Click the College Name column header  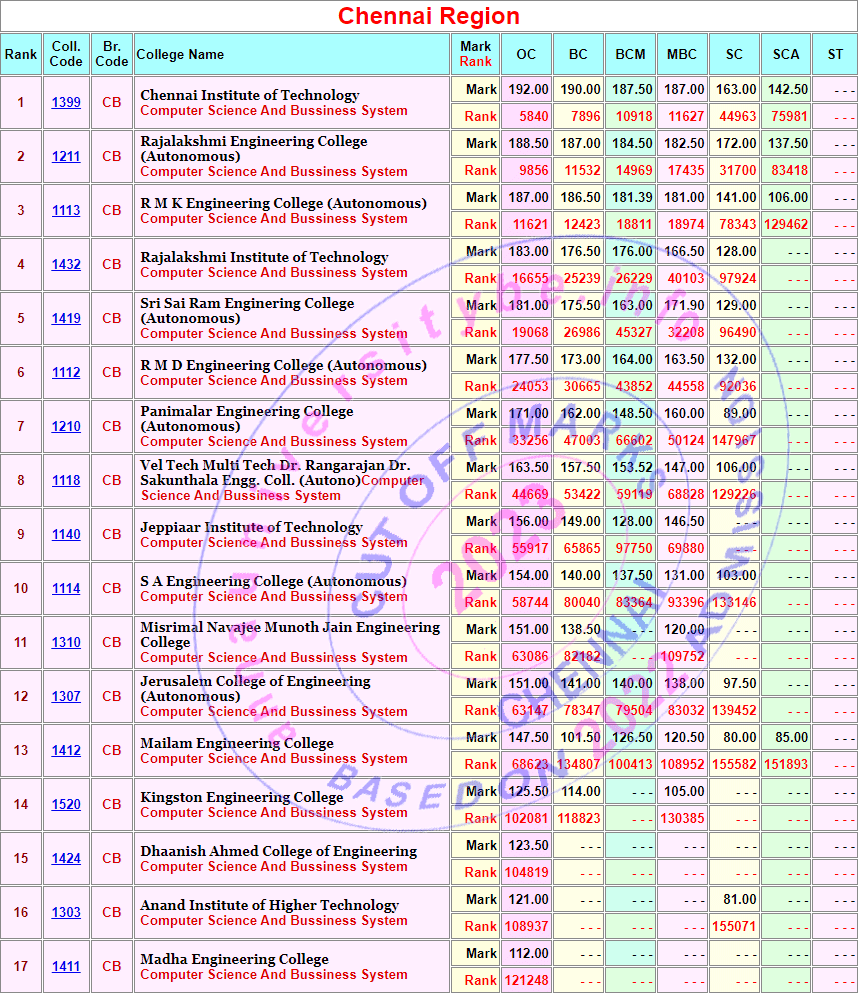point(180,55)
